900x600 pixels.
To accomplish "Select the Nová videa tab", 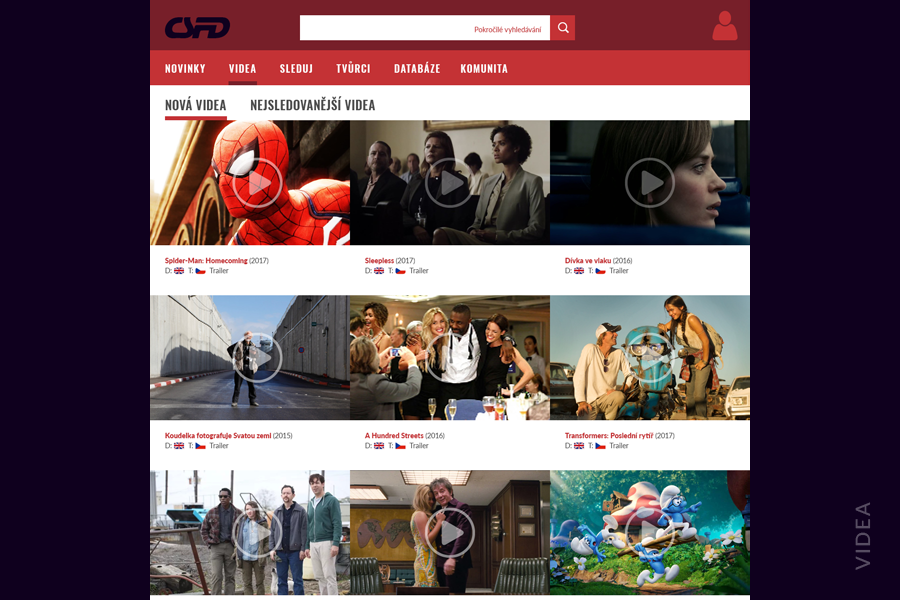I will click(x=195, y=105).
